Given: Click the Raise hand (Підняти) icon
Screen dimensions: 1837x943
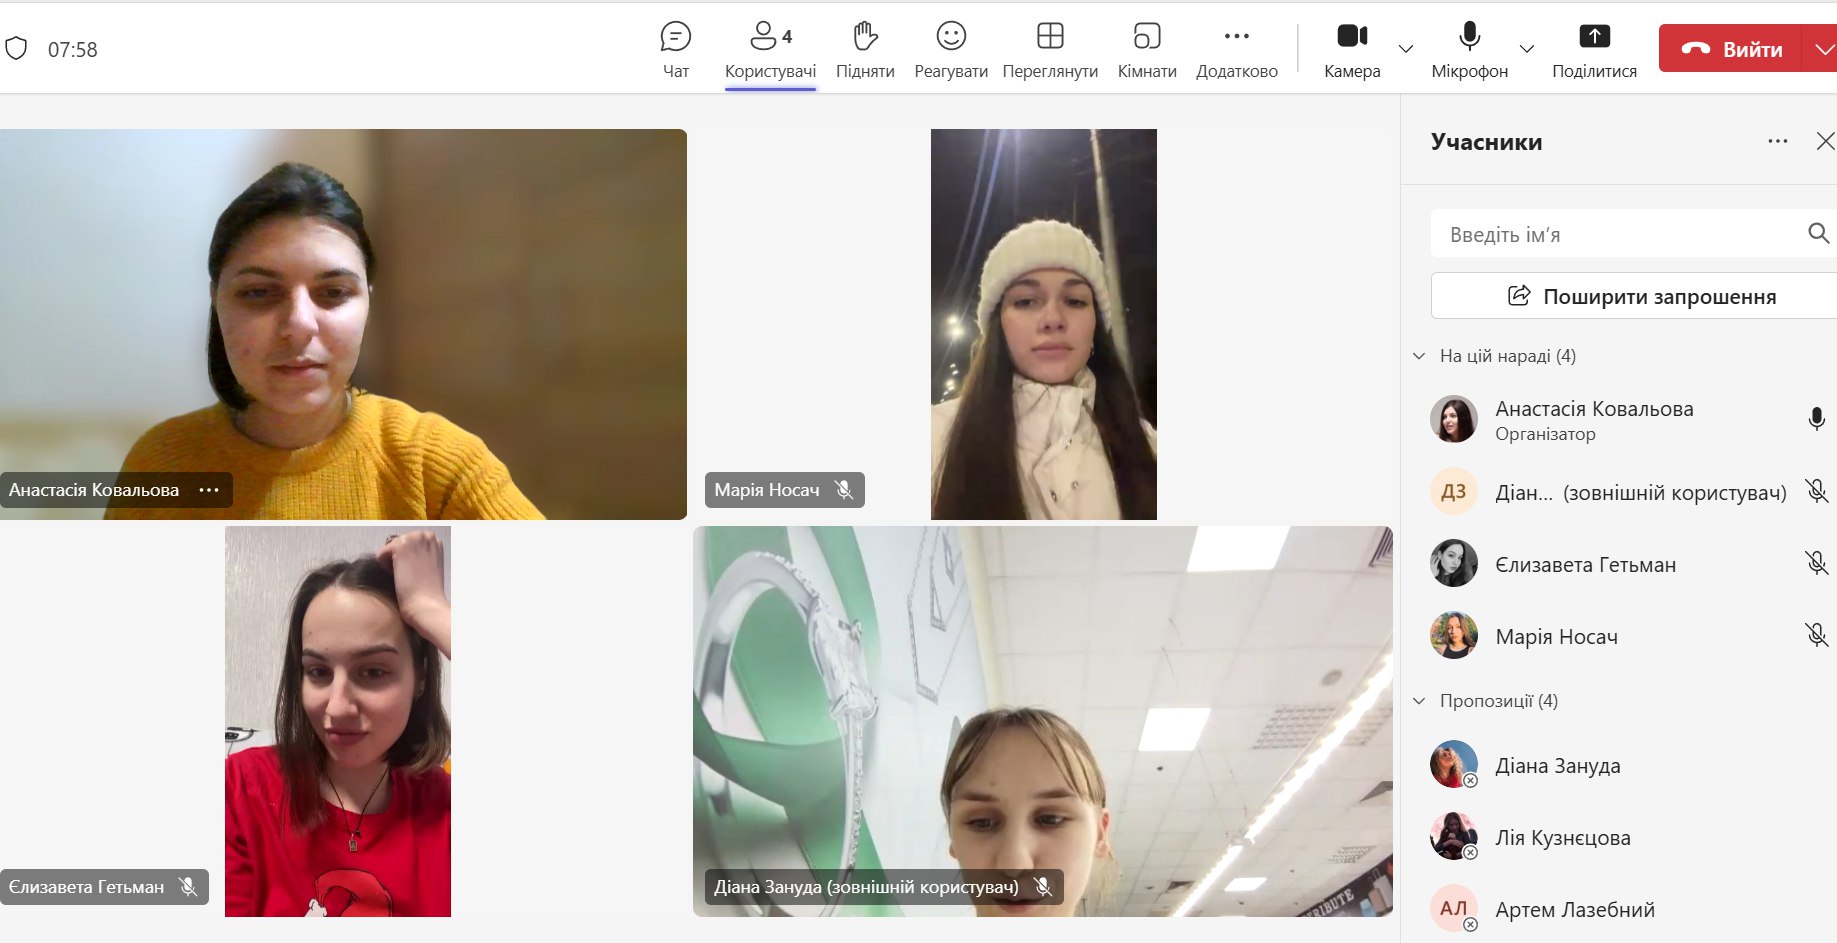Looking at the screenshot, I should click(x=865, y=38).
